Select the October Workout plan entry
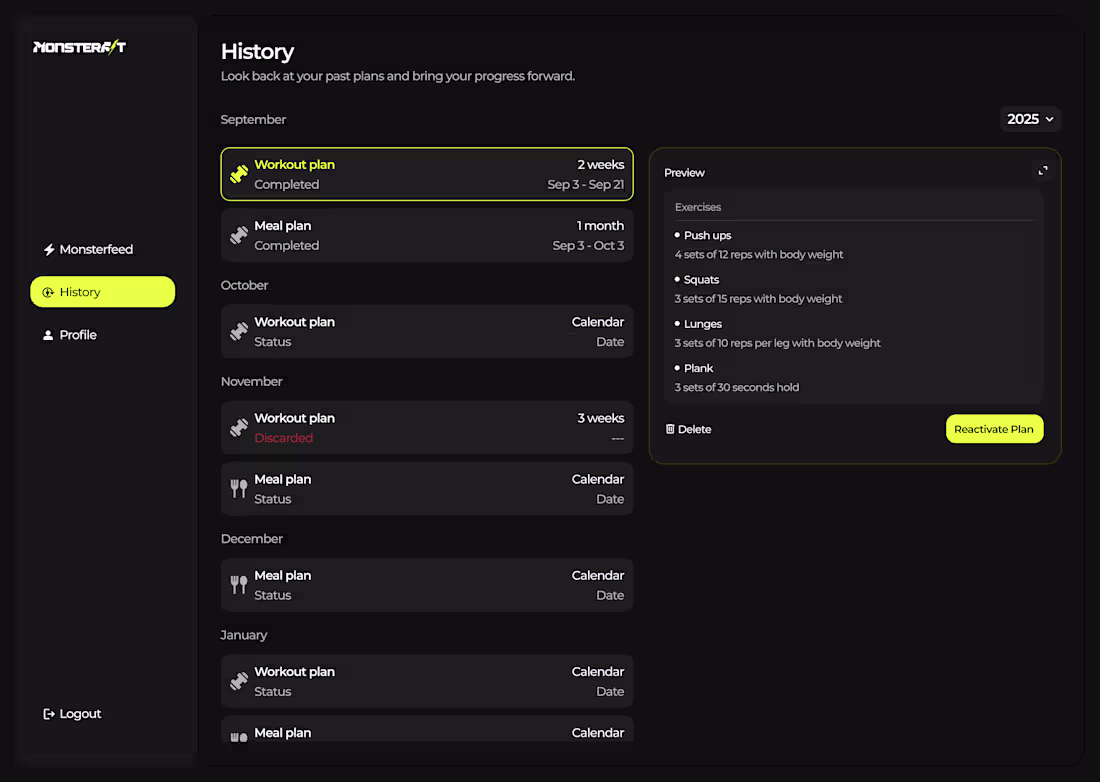The width and height of the screenshot is (1100, 782). pyautogui.click(x=427, y=331)
